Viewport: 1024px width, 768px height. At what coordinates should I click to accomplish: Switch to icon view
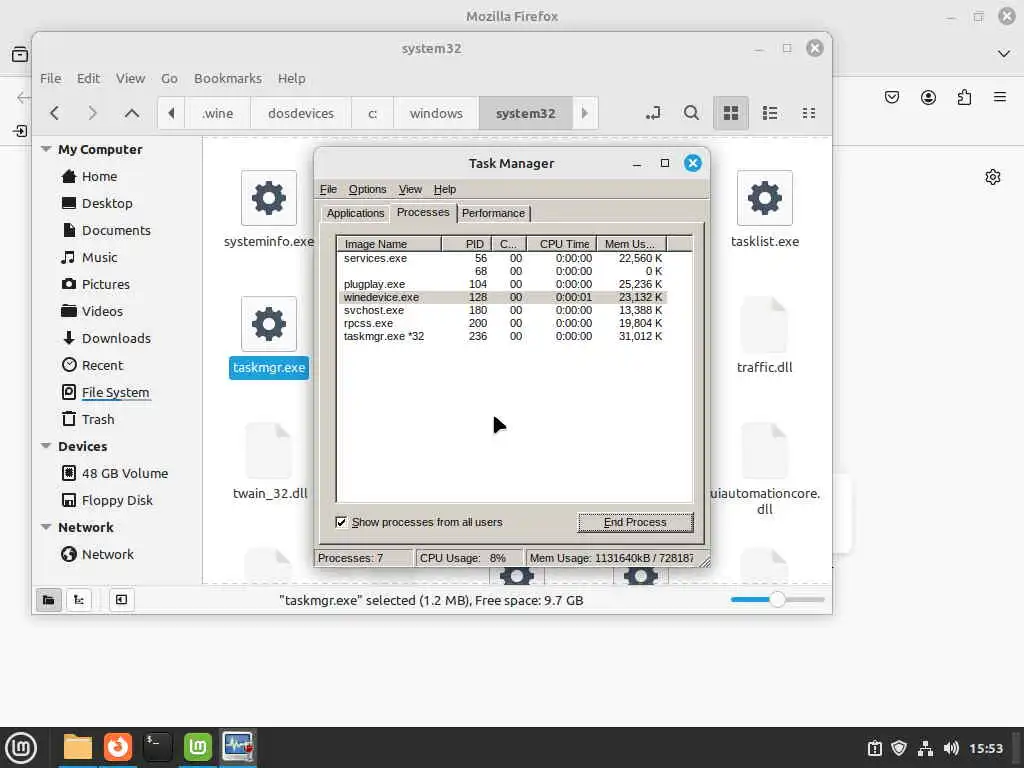coord(730,113)
